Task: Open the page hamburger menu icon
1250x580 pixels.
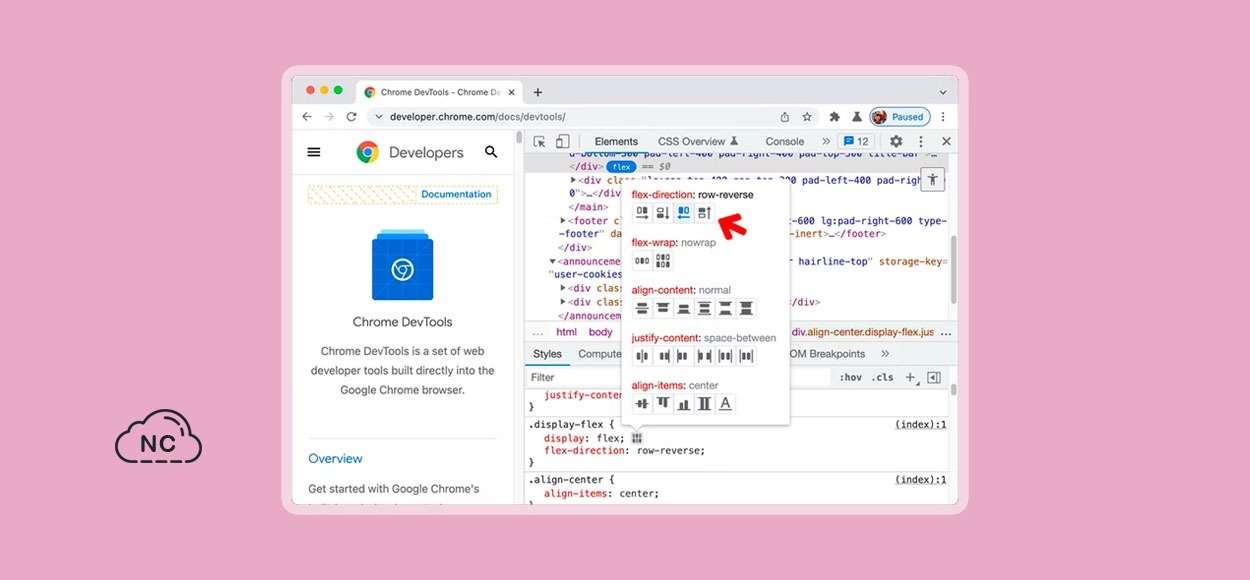Action: (314, 152)
